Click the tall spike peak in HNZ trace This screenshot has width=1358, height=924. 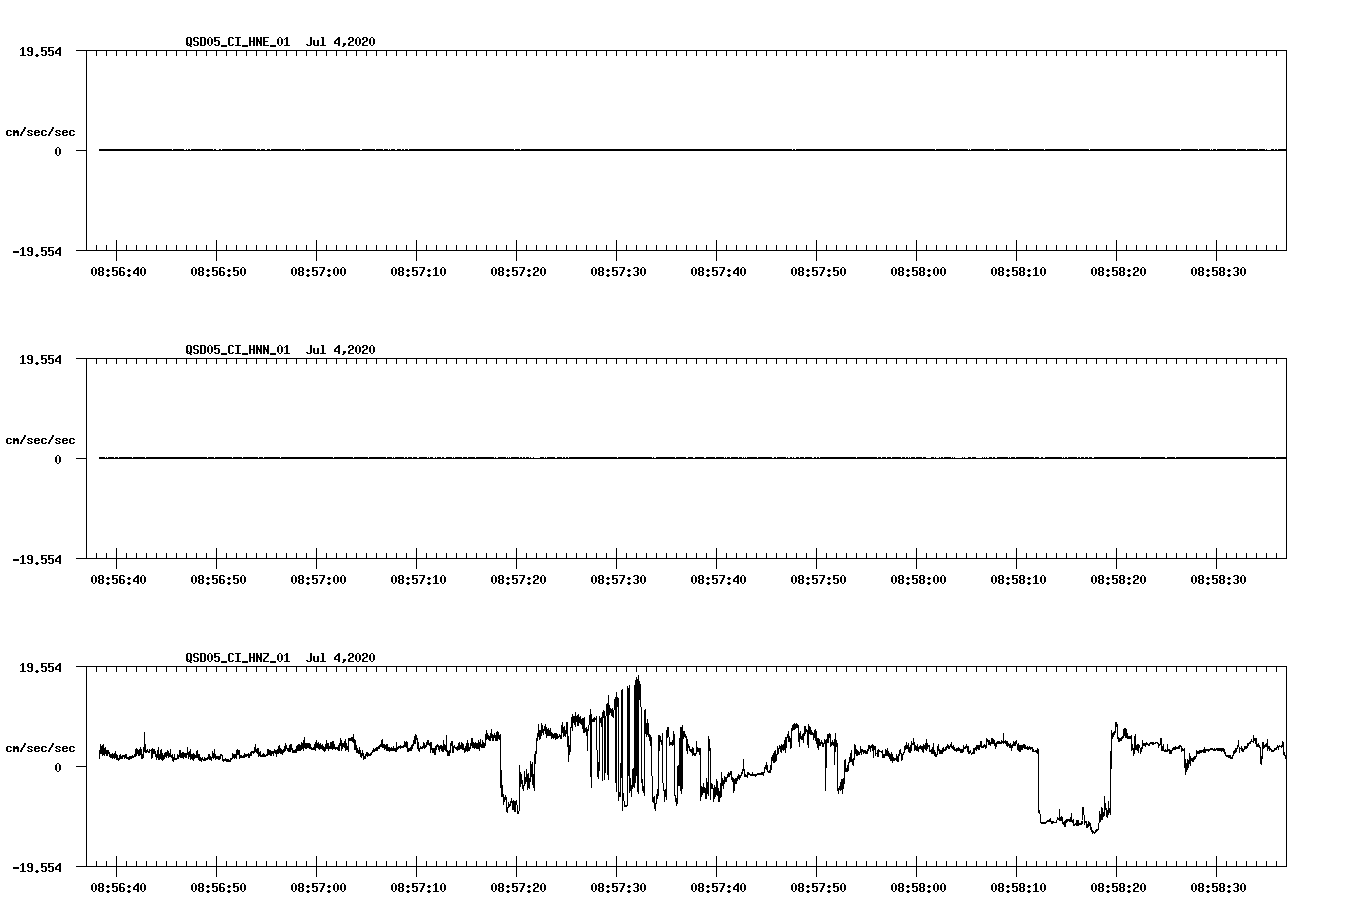click(x=638, y=679)
